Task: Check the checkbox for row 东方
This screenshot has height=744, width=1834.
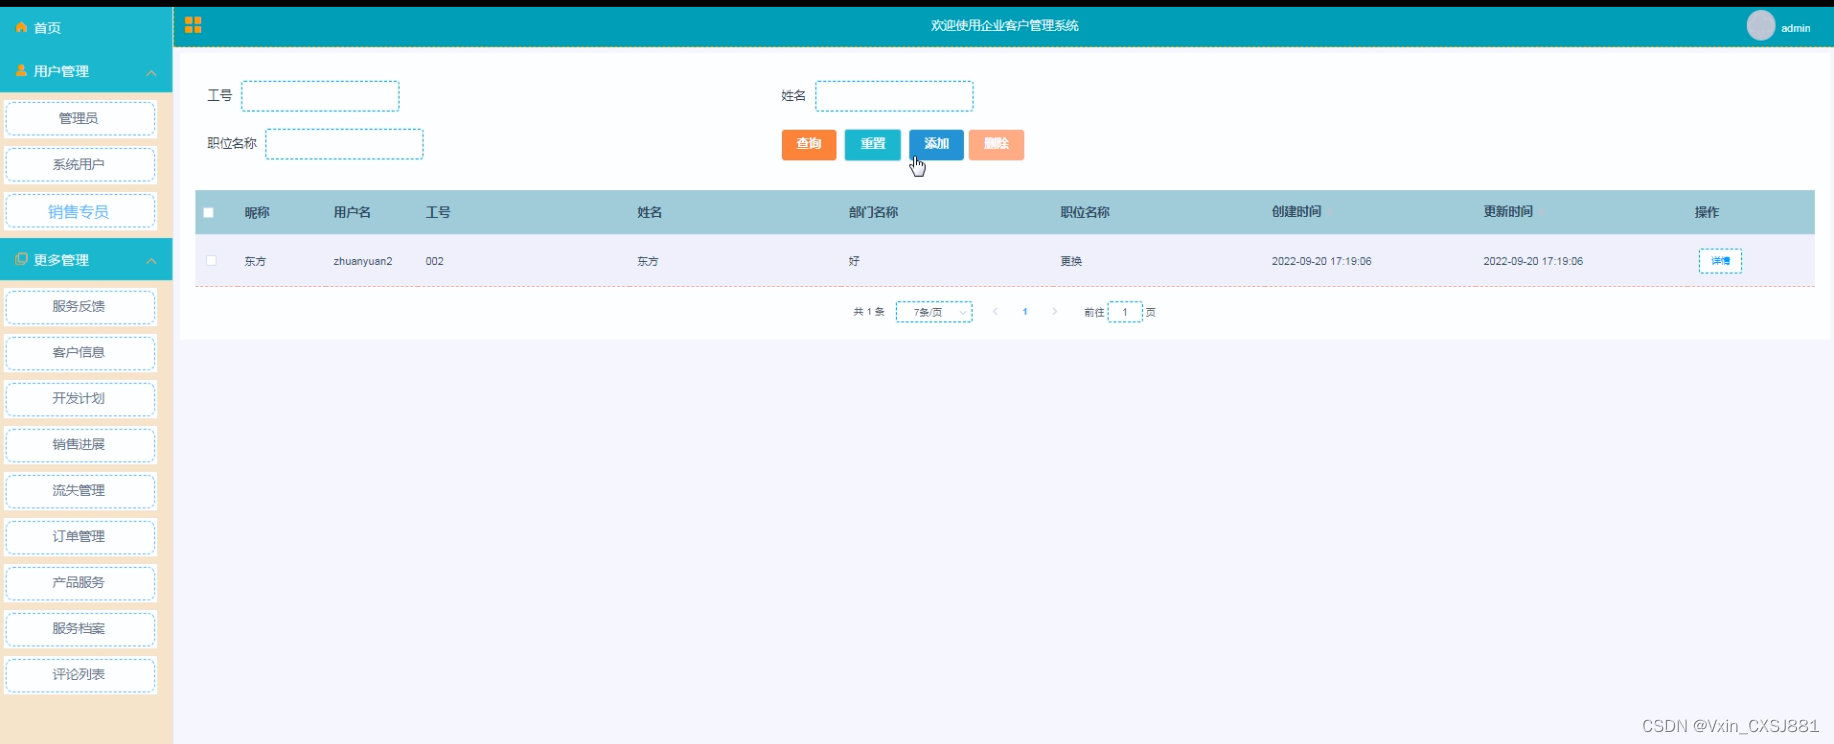Action: 211,261
